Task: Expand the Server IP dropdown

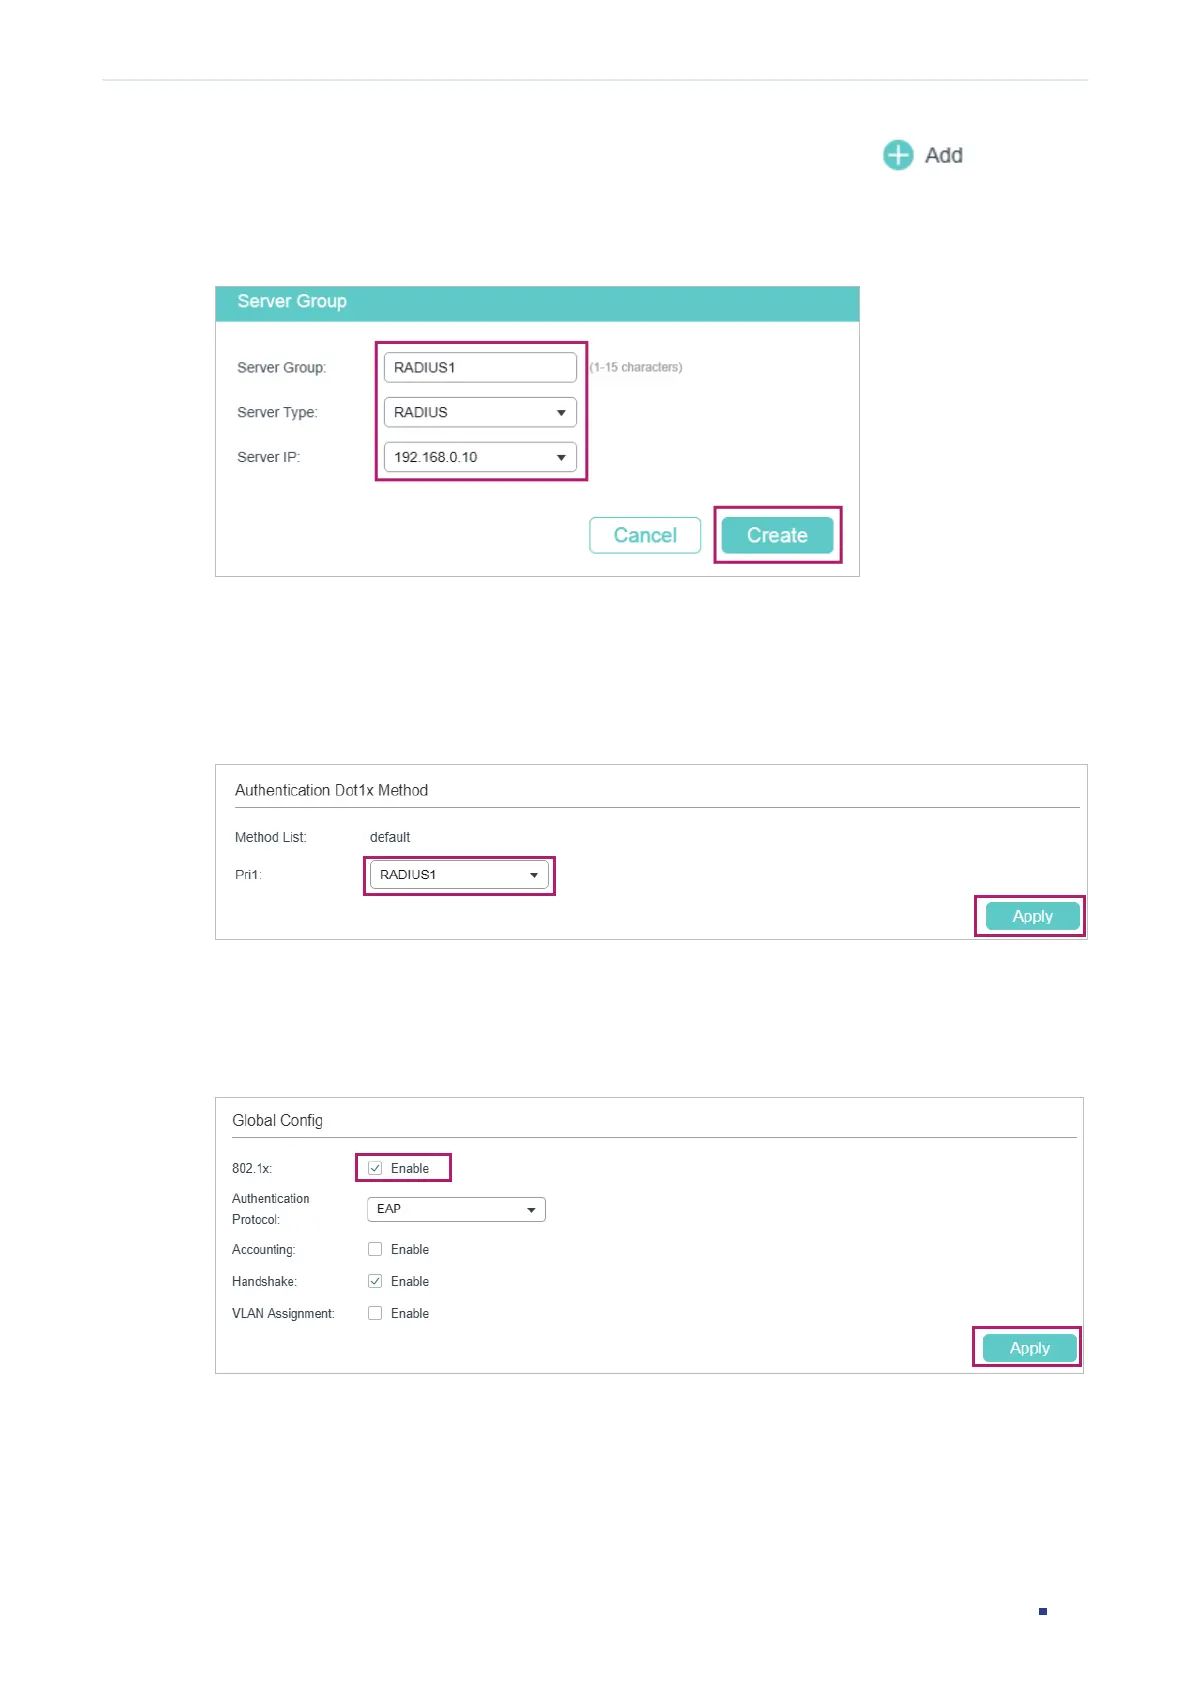Action: (479, 457)
